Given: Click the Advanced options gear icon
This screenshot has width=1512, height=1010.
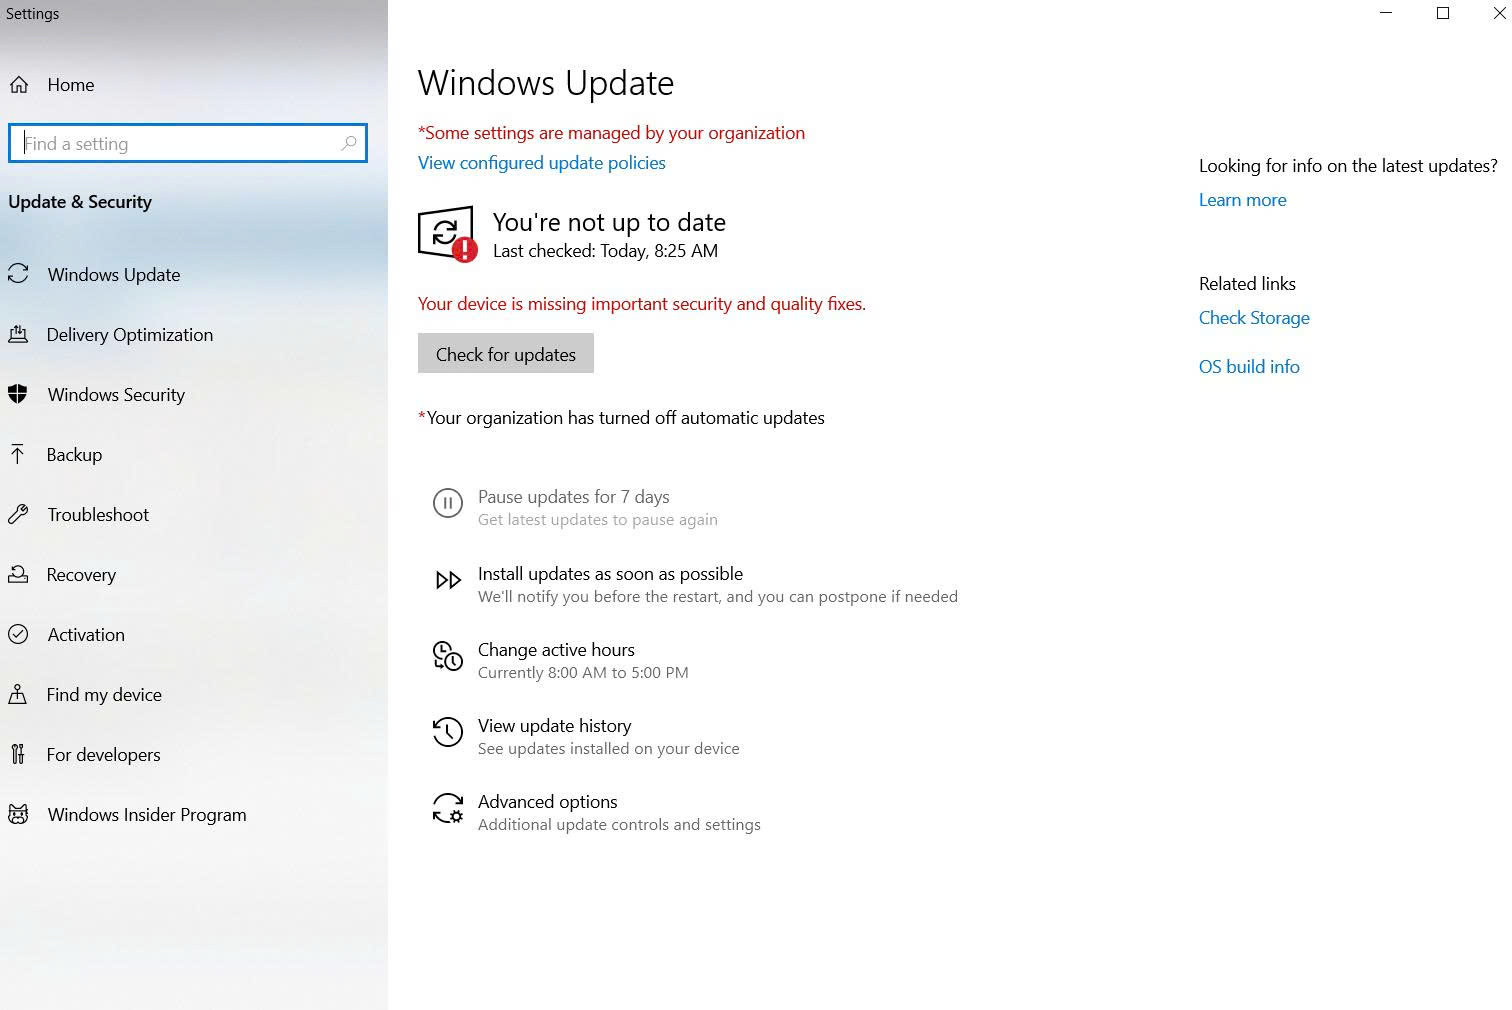Looking at the screenshot, I should pos(447,809).
